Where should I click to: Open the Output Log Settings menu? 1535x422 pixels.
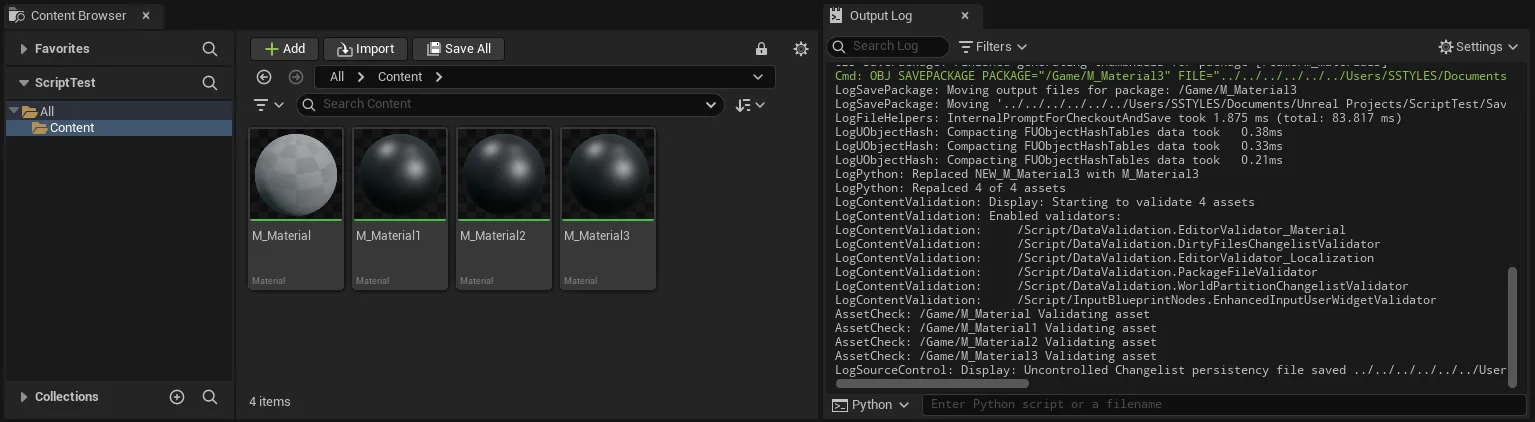click(1478, 47)
